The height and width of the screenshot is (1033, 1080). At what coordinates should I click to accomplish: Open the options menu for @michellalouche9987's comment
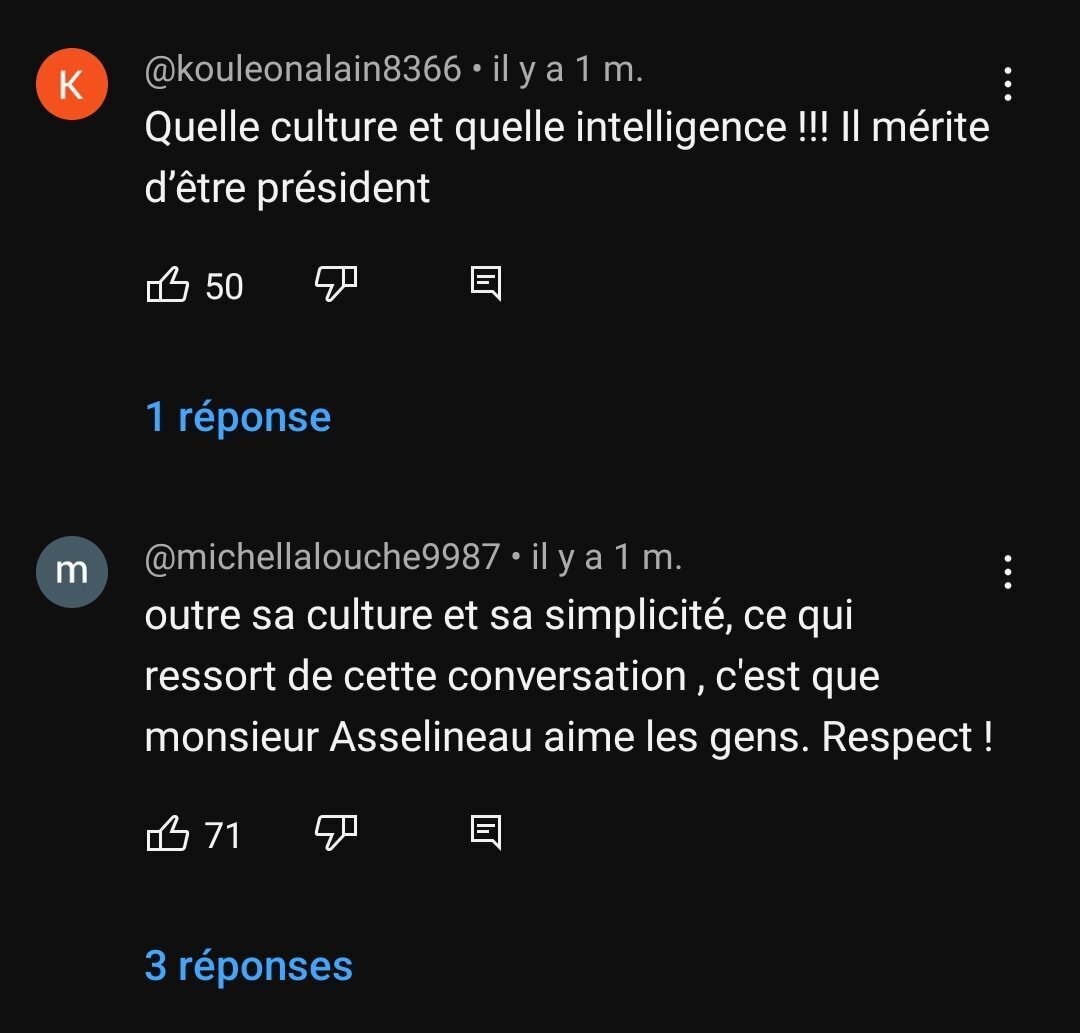[1007, 572]
